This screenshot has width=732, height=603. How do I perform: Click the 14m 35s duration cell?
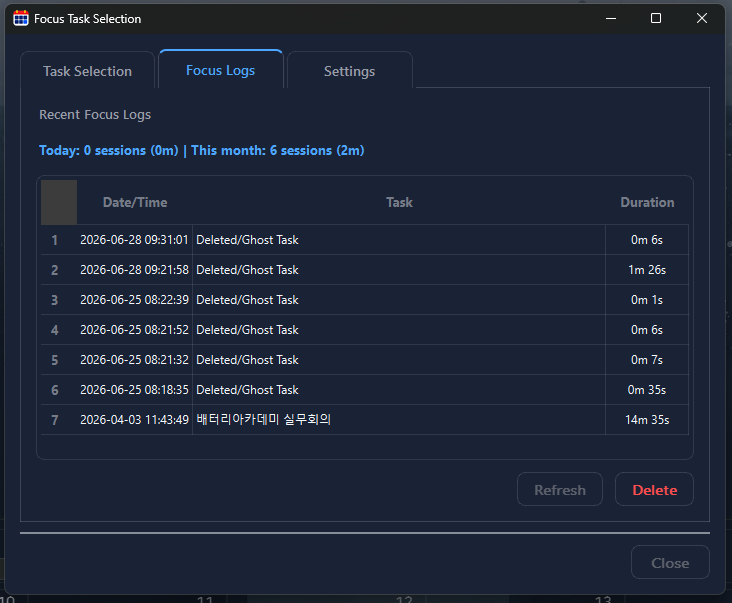point(647,420)
